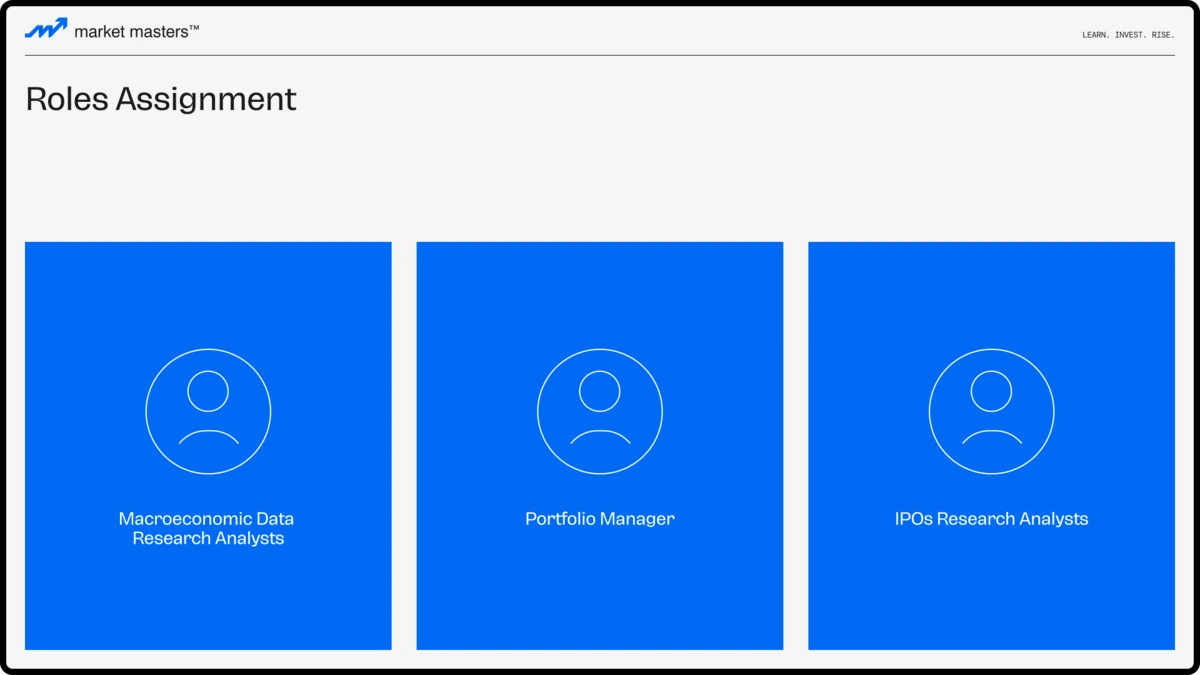Click the word "LEARN." in the tagline

[x=1094, y=35]
